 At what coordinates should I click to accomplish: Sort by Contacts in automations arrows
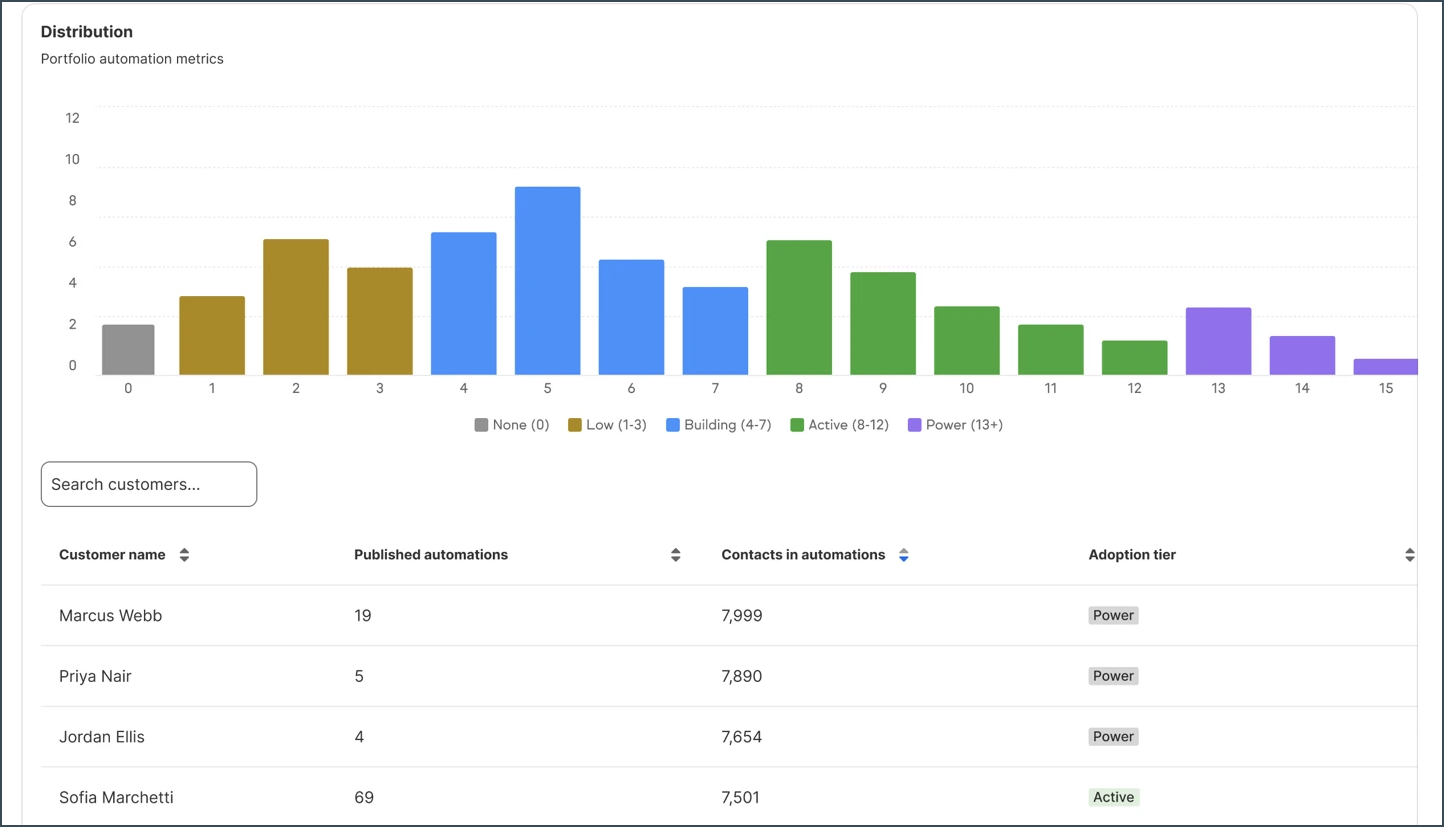point(904,555)
